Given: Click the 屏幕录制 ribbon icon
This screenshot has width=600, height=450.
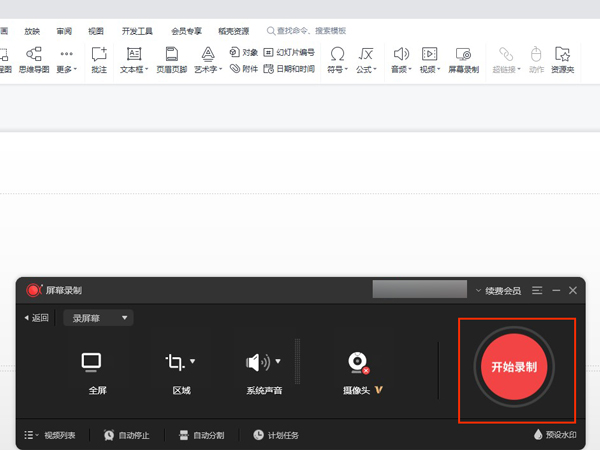Looking at the screenshot, I should (463, 59).
